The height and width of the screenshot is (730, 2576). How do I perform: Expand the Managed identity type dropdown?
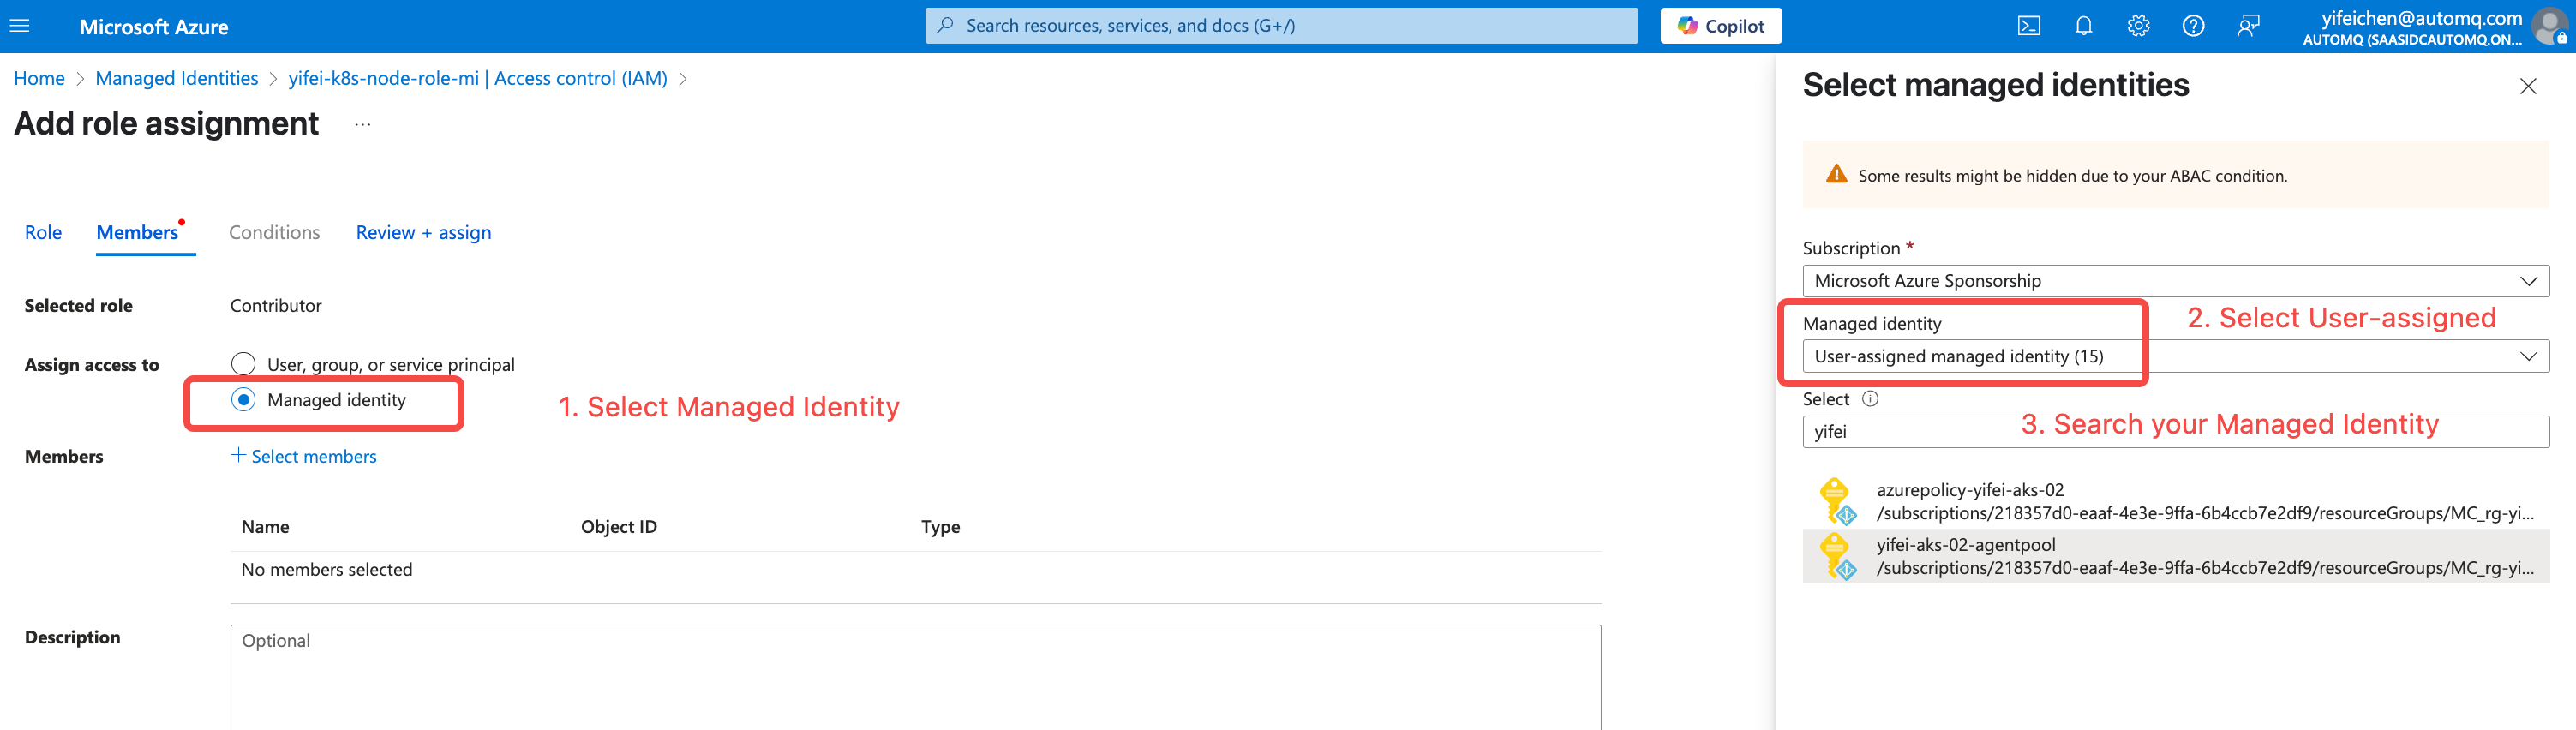pos(2175,356)
